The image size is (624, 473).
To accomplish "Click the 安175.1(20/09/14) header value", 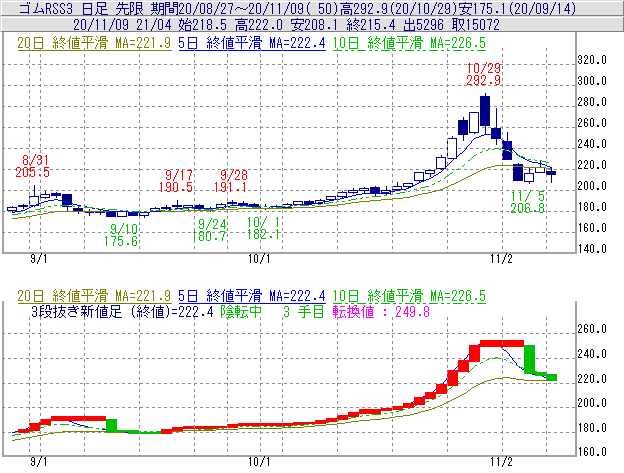I will click(x=517, y=8).
